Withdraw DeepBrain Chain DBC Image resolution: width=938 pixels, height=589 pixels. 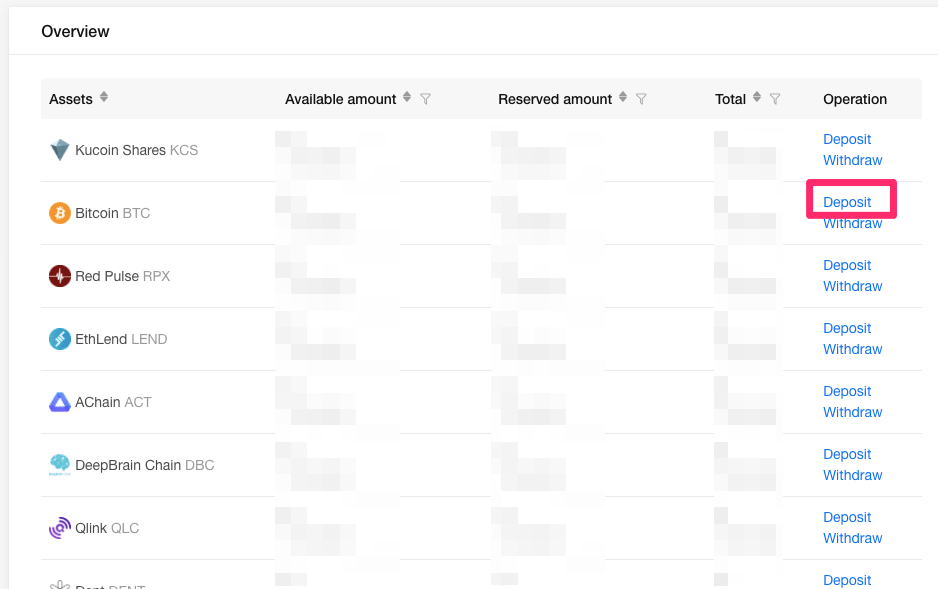tap(852, 475)
